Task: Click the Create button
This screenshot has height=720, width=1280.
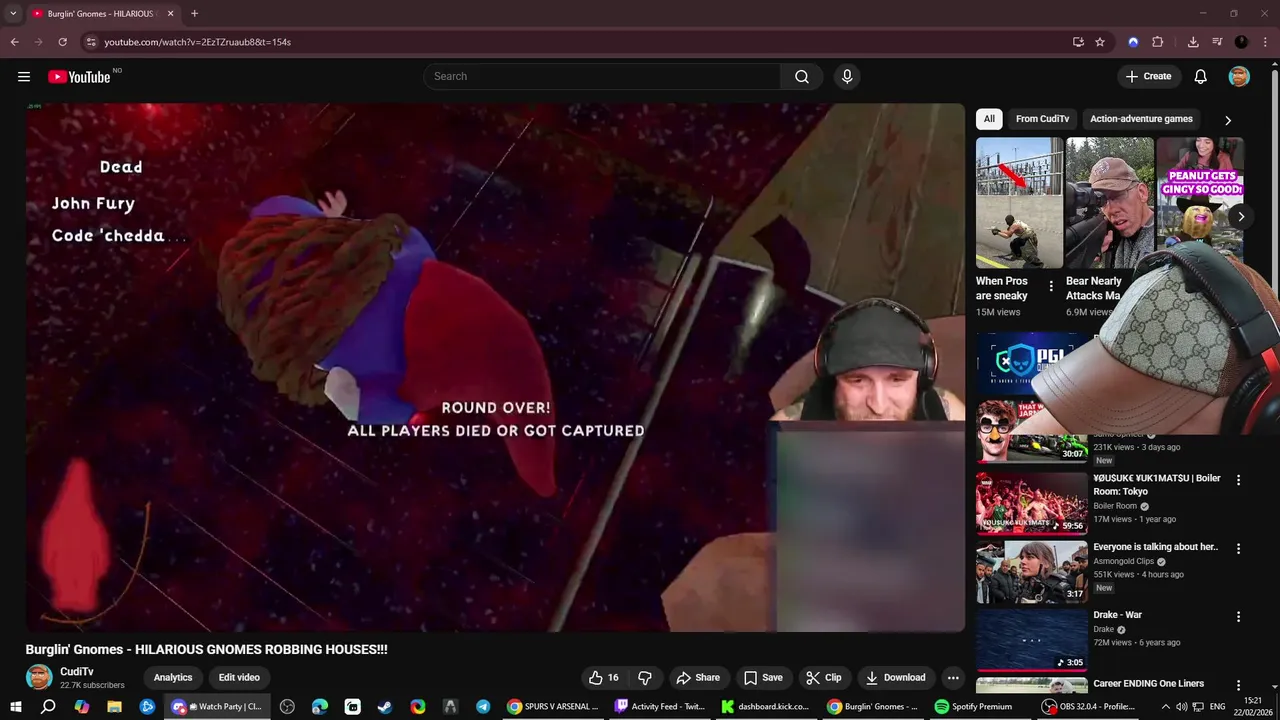Action: coord(1148,77)
